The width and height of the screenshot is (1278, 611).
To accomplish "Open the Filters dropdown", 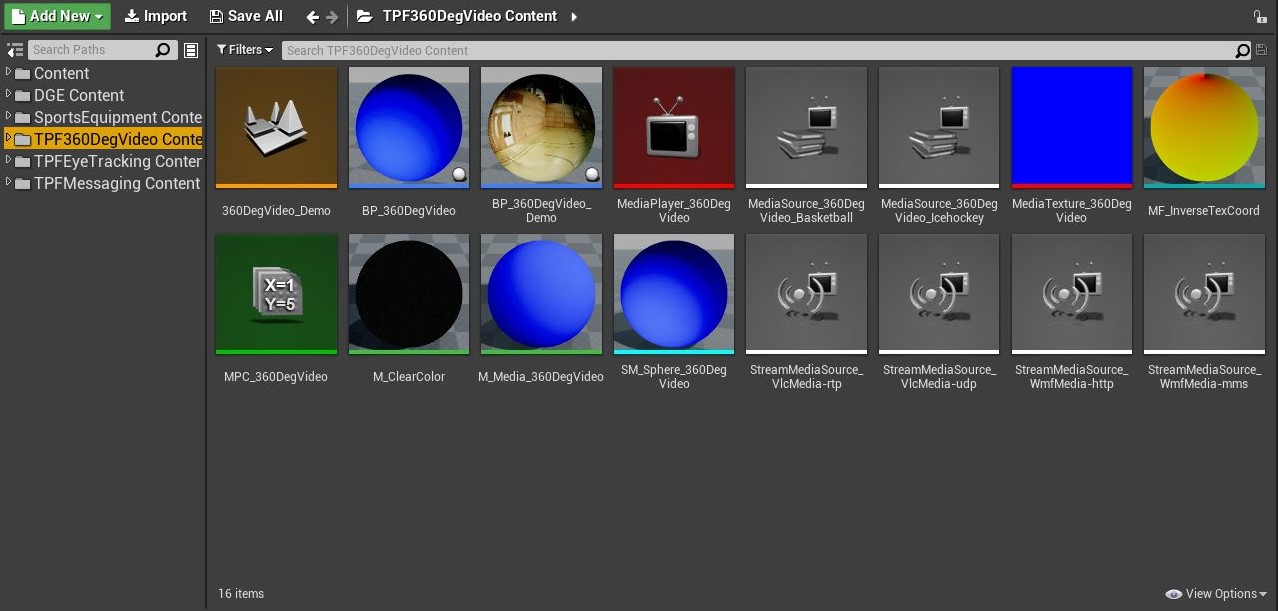I will 245,50.
